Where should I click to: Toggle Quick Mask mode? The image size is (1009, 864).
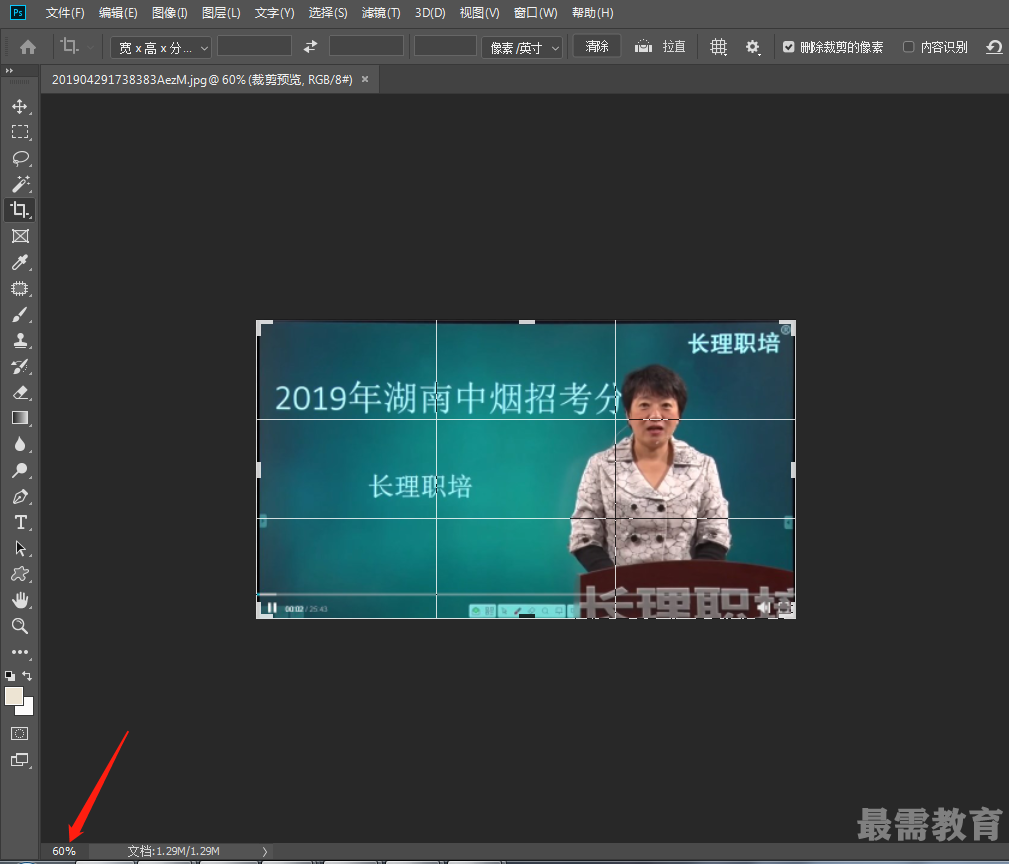[20, 733]
